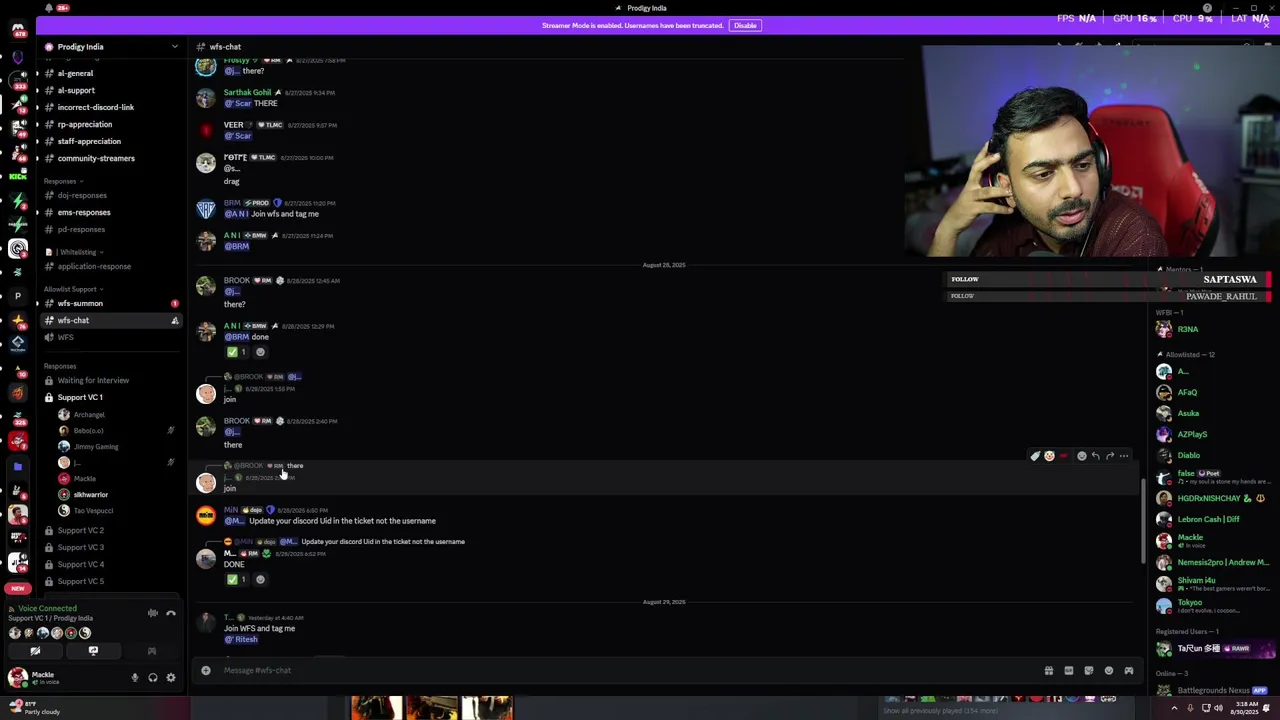Turn on camera in voice panel
This screenshot has height=720, width=1280.
35,651
